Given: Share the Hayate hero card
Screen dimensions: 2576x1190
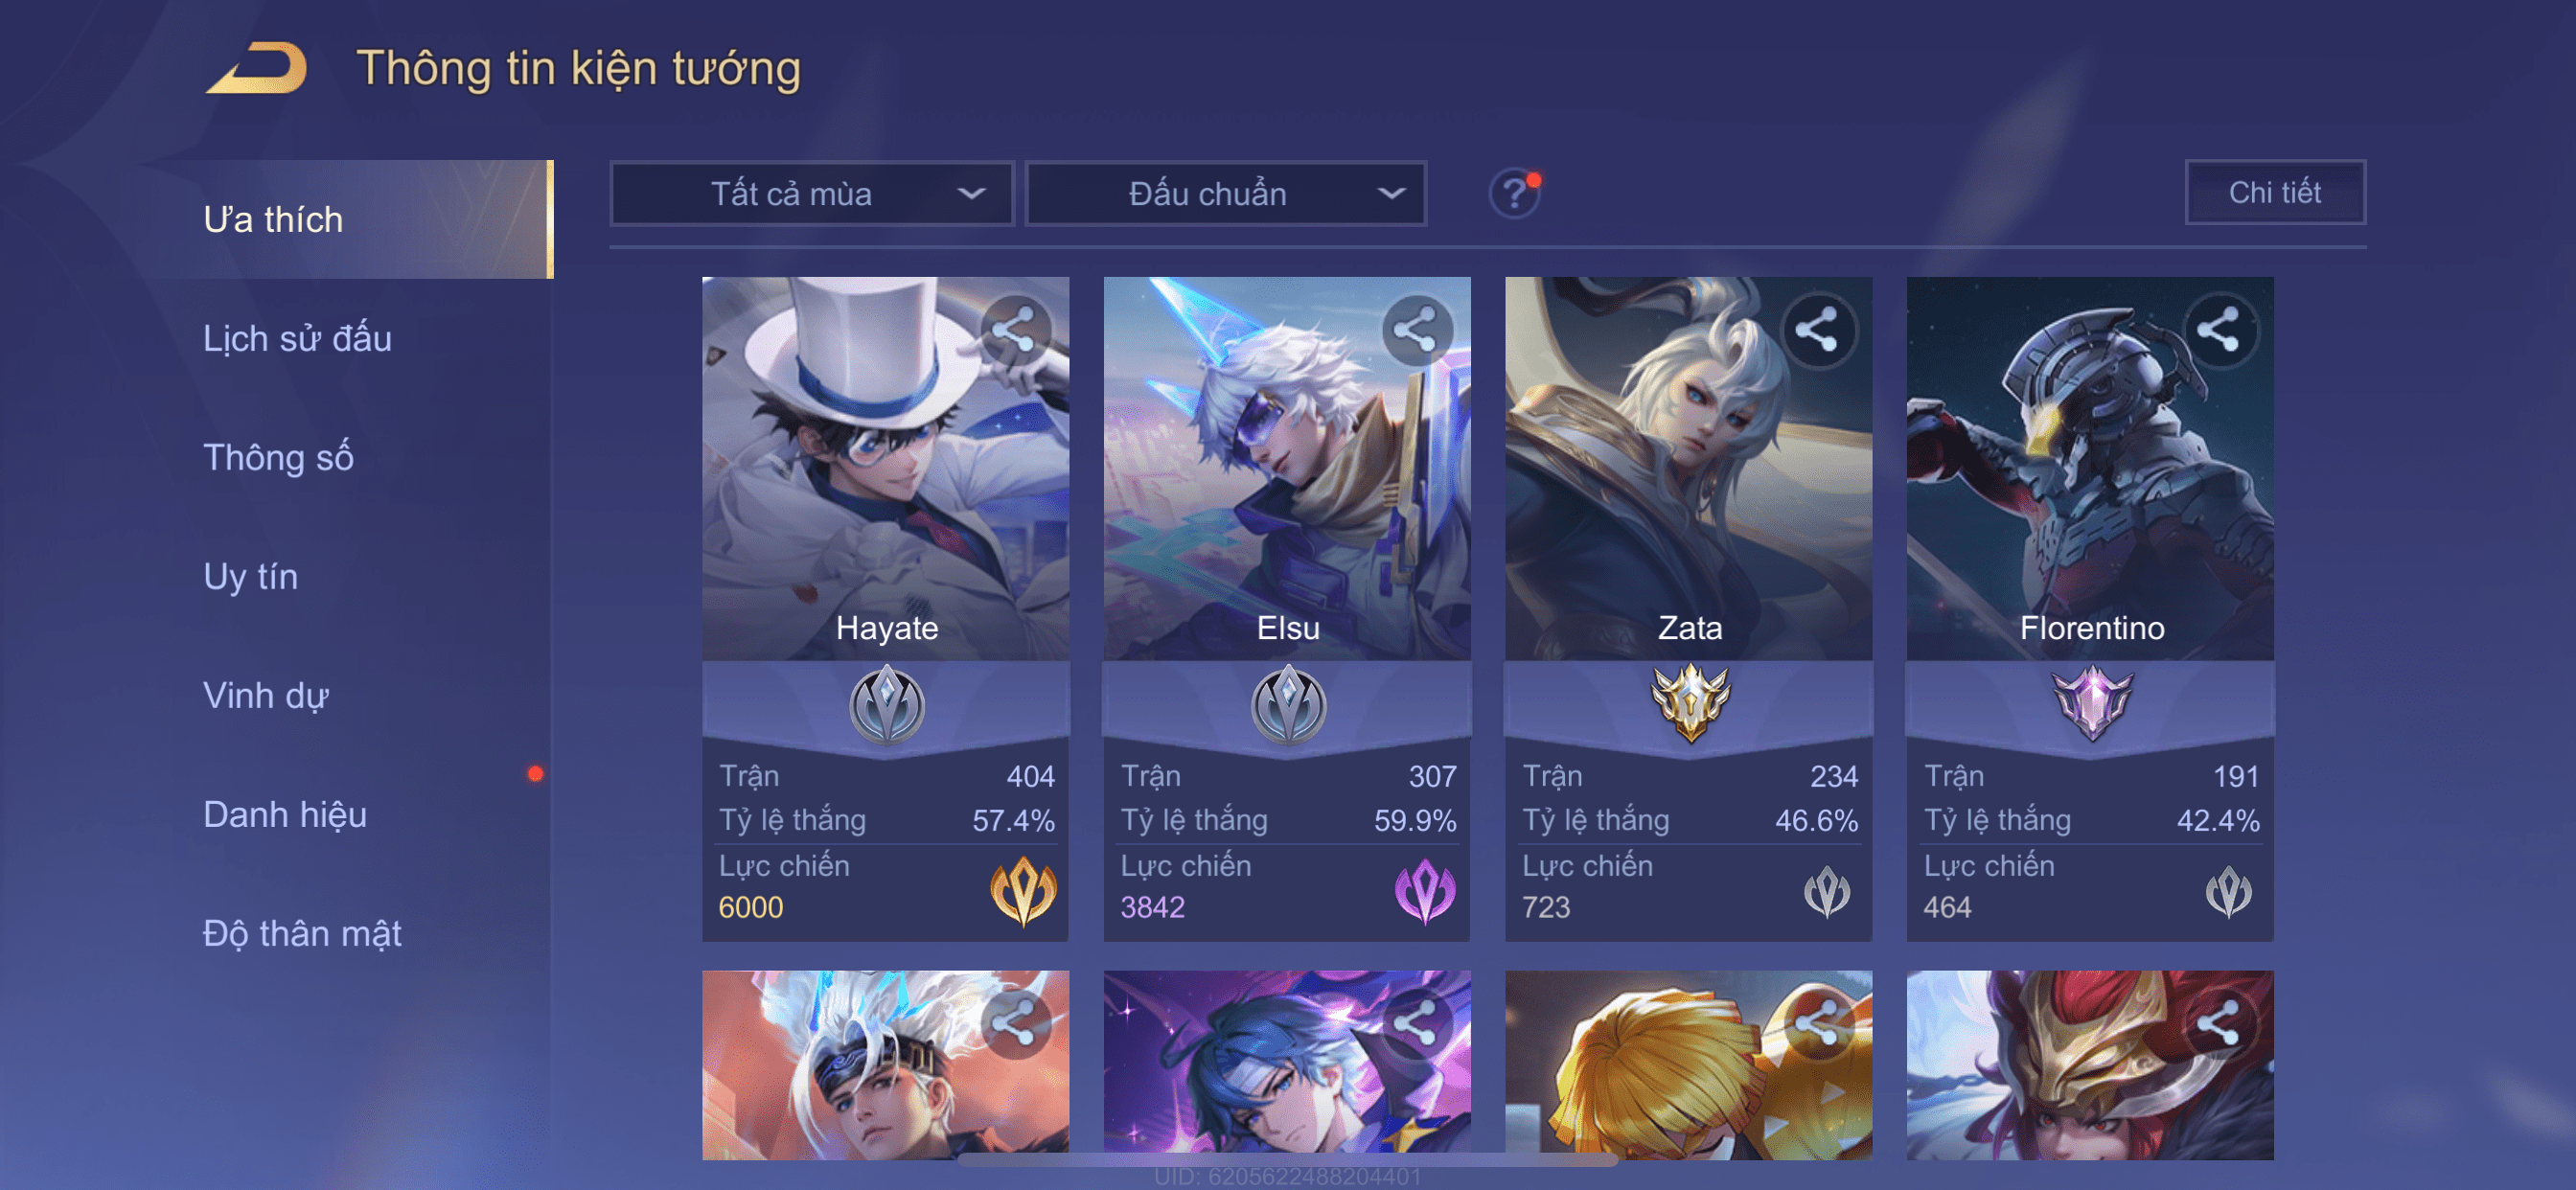Looking at the screenshot, I should tap(1015, 330).
